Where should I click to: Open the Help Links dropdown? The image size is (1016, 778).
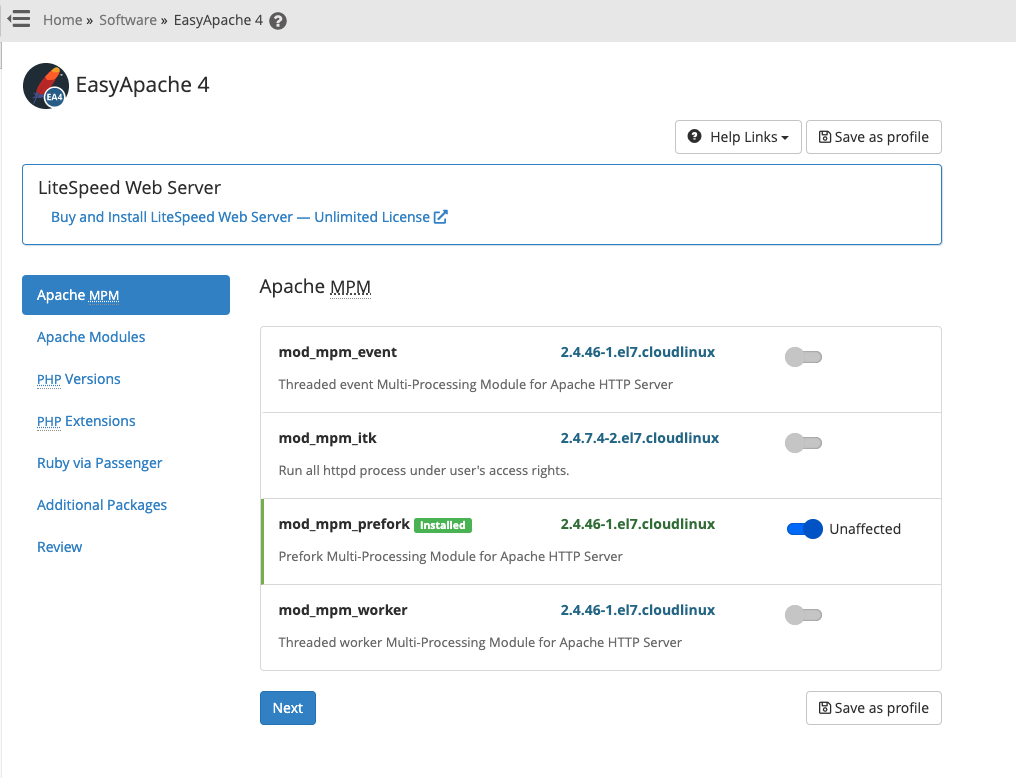click(x=738, y=137)
